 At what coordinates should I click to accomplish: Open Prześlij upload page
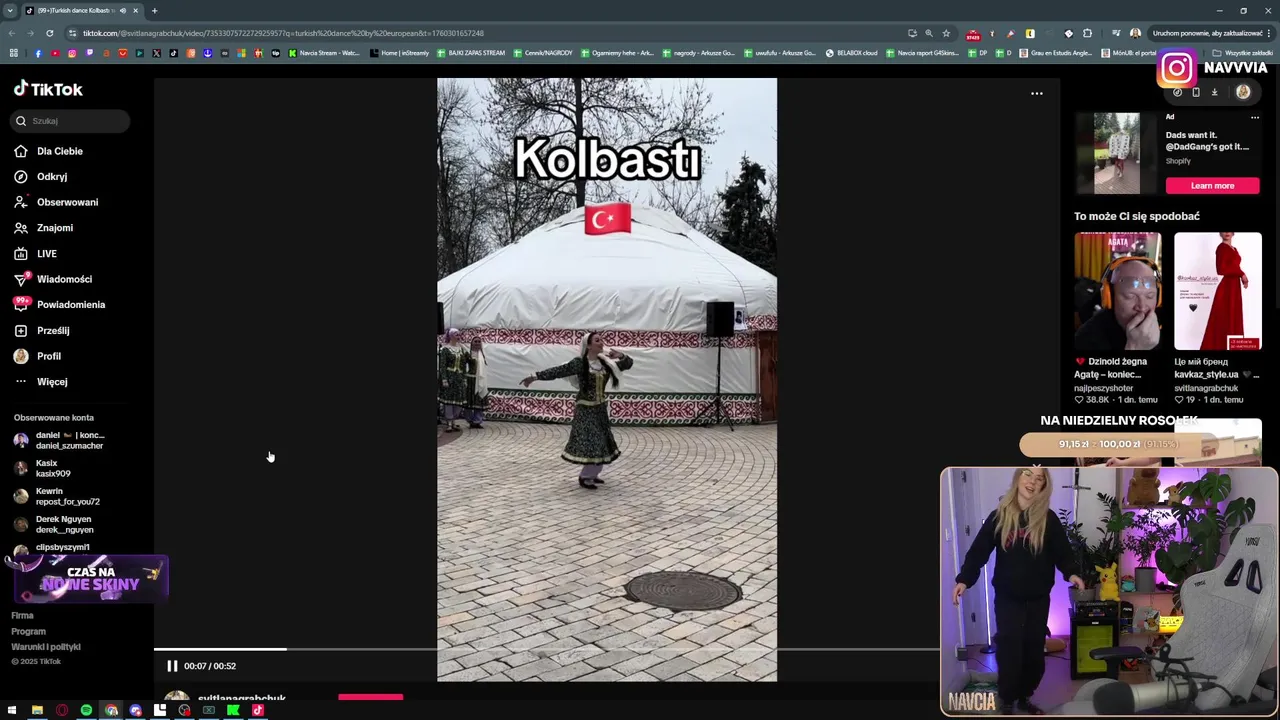(41, 331)
